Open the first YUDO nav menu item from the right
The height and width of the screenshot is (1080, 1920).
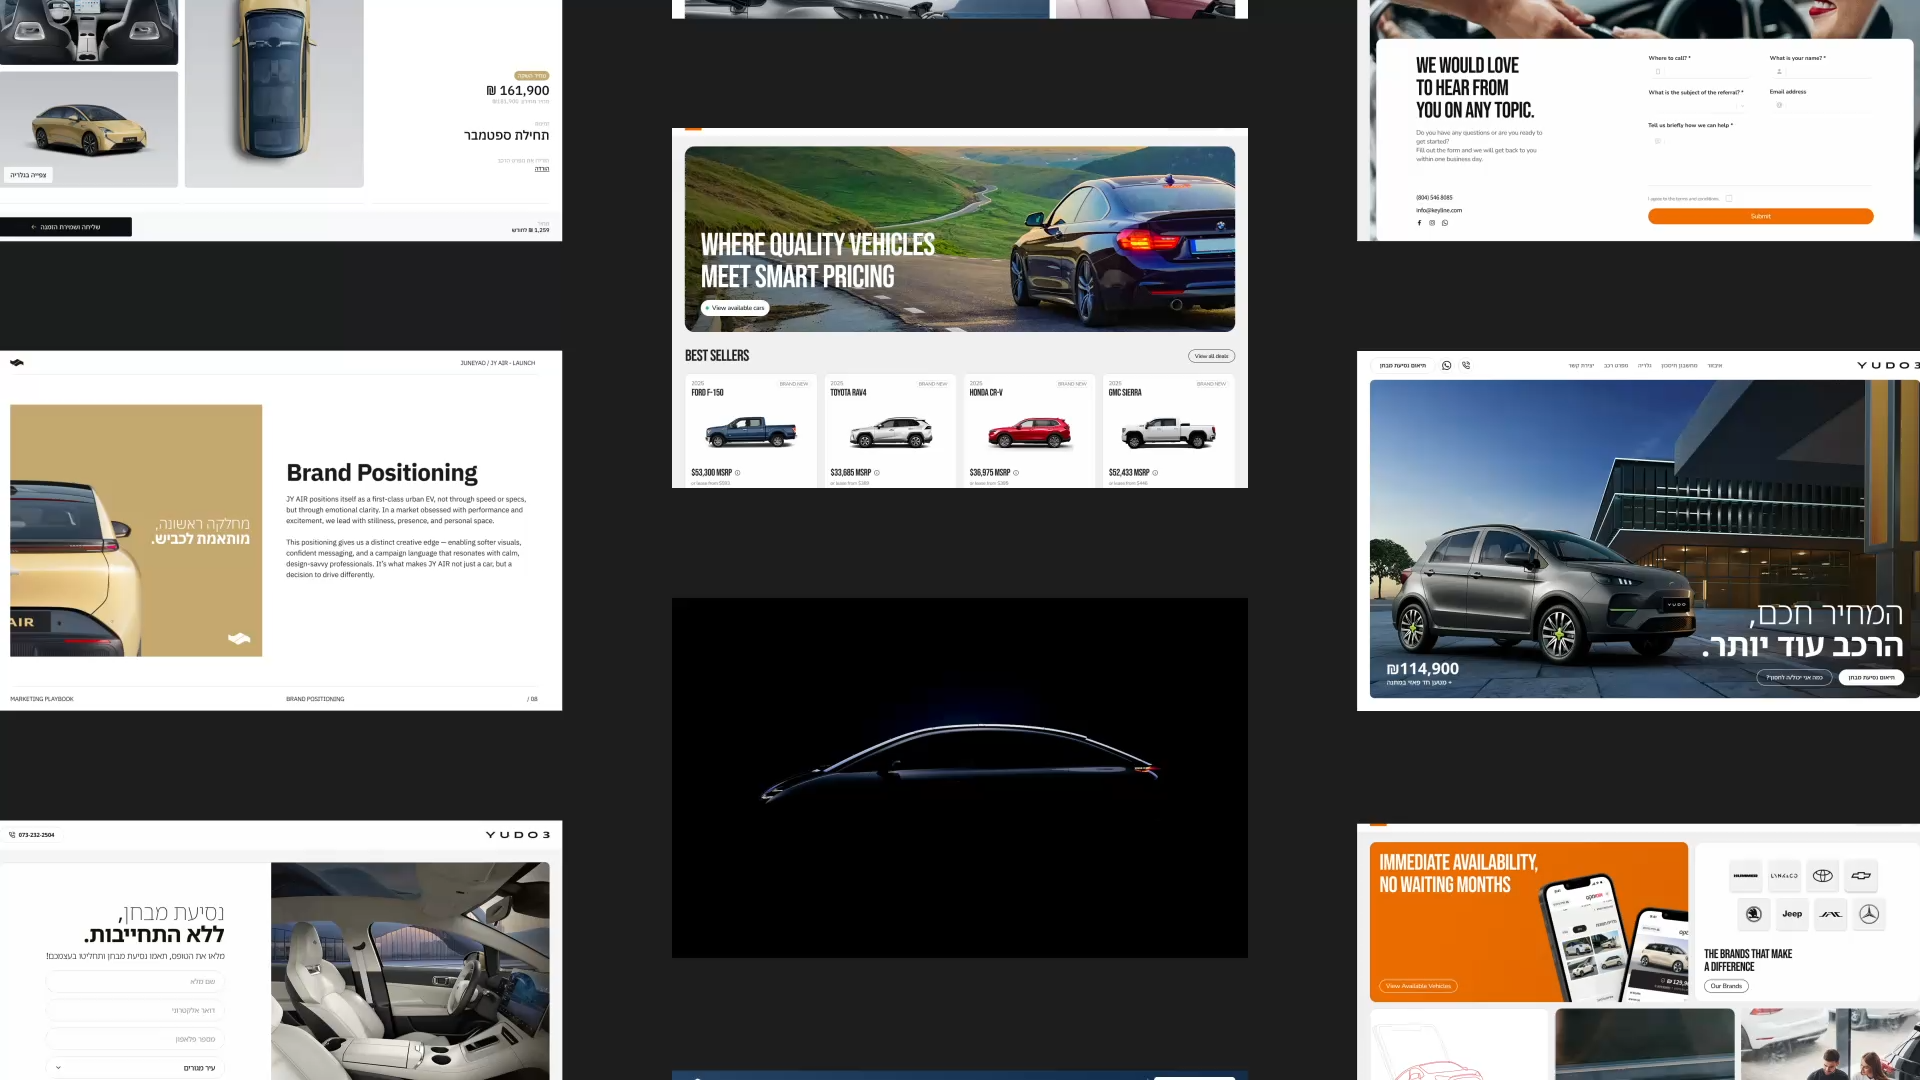[x=1715, y=366]
